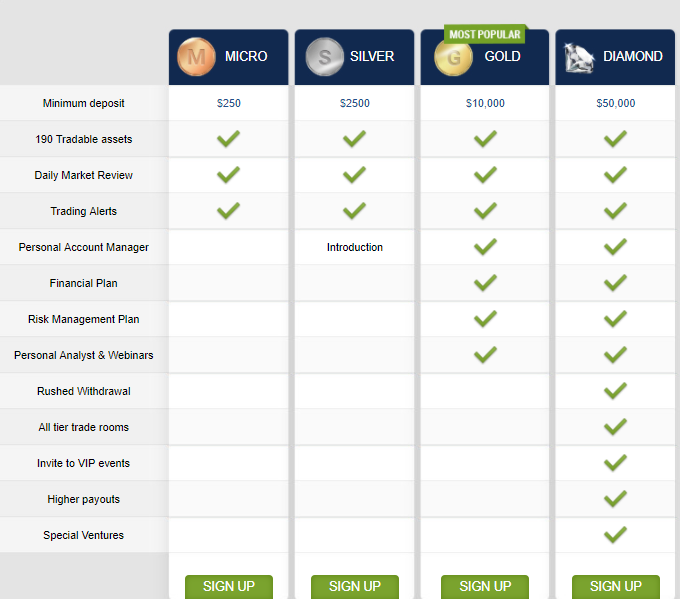Click the Silver coin icon
This screenshot has height=599, width=680.
[324, 57]
